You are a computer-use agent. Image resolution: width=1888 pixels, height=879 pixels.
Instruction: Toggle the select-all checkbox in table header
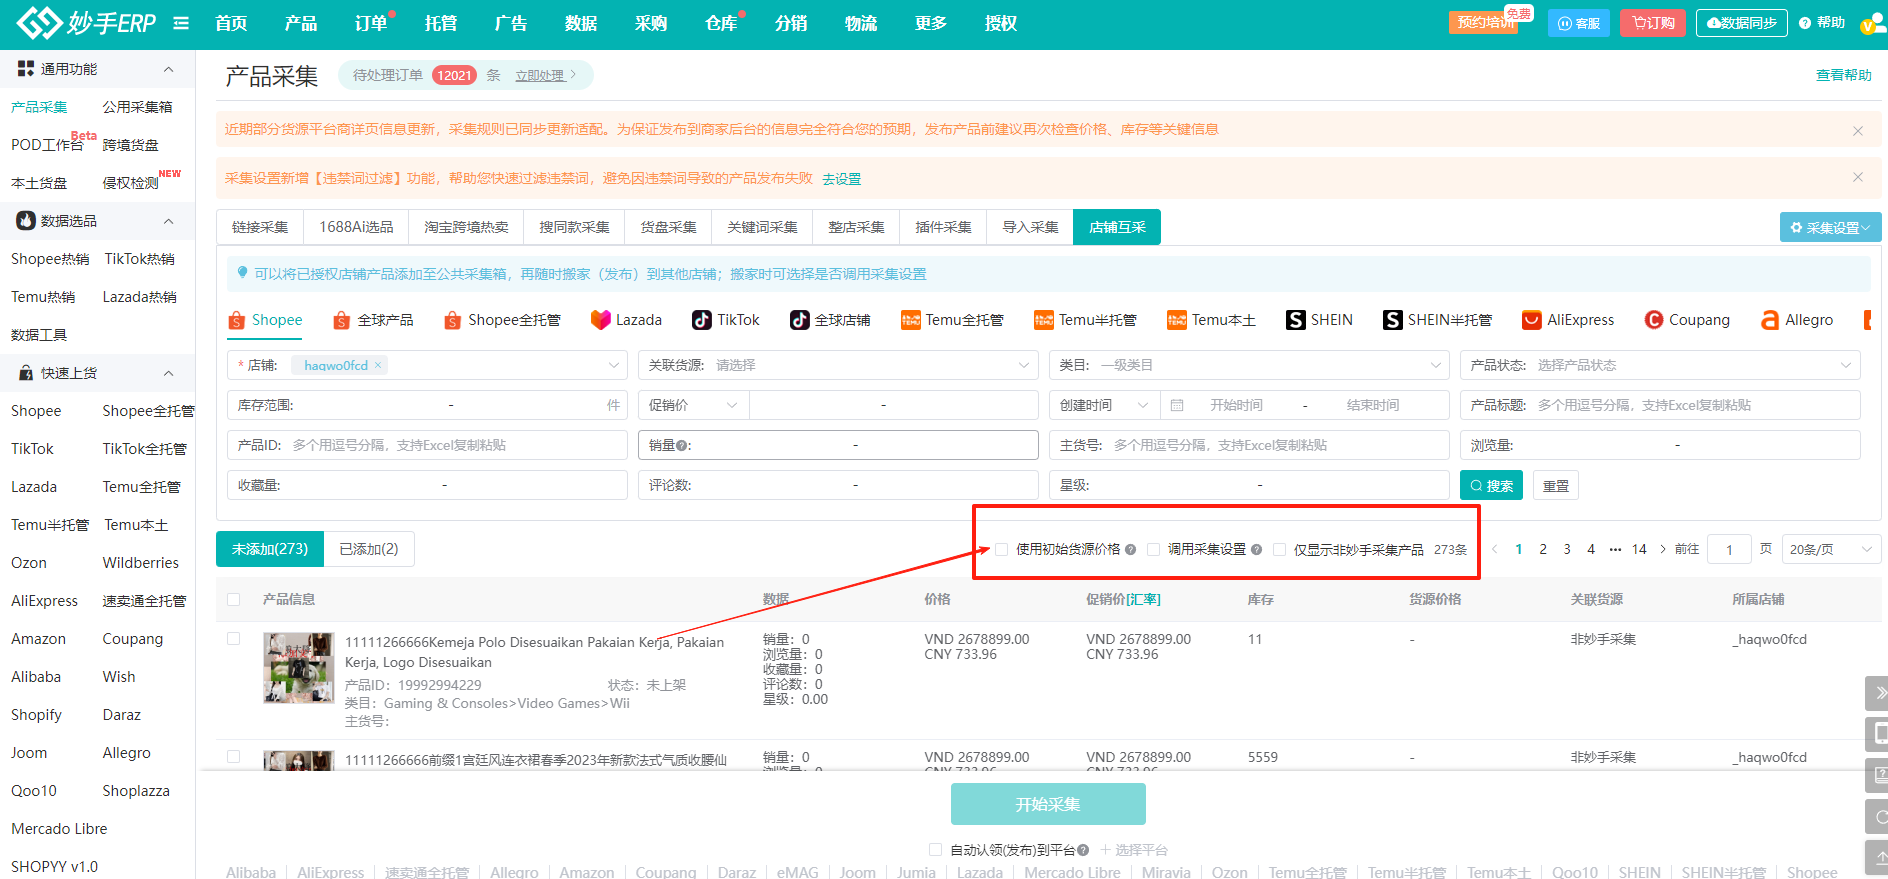coord(234,599)
